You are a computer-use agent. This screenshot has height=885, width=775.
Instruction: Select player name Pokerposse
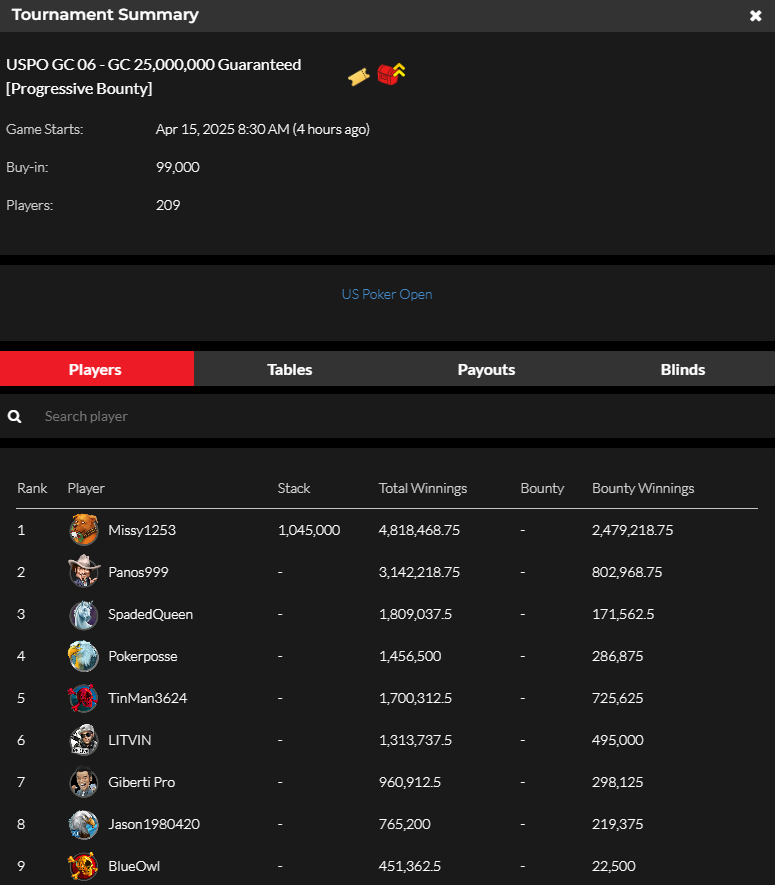click(x=143, y=656)
